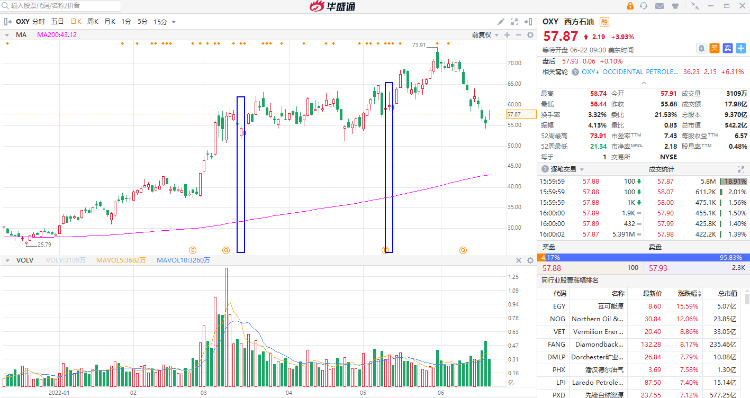Switch to the 五日 five-day chart tab
The height and width of the screenshot is (398, 750).
tap(57, 22)
